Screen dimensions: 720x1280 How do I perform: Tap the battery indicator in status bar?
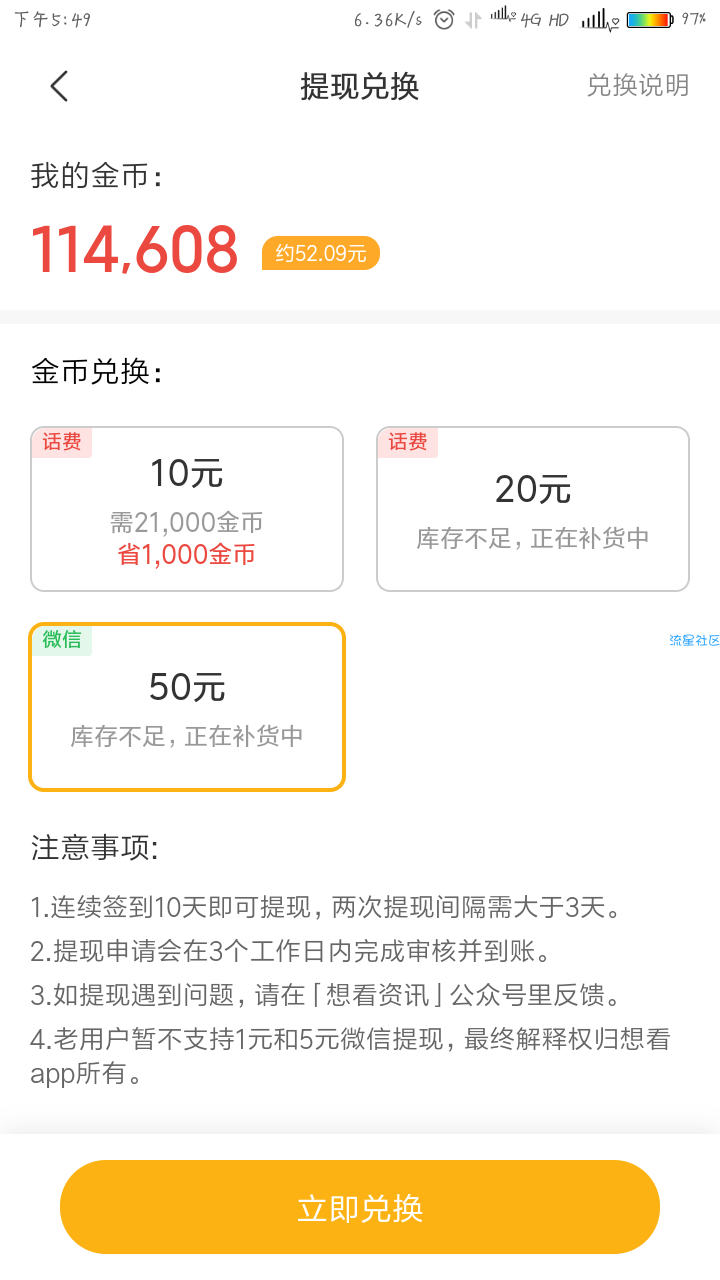(x=649, y=20)
